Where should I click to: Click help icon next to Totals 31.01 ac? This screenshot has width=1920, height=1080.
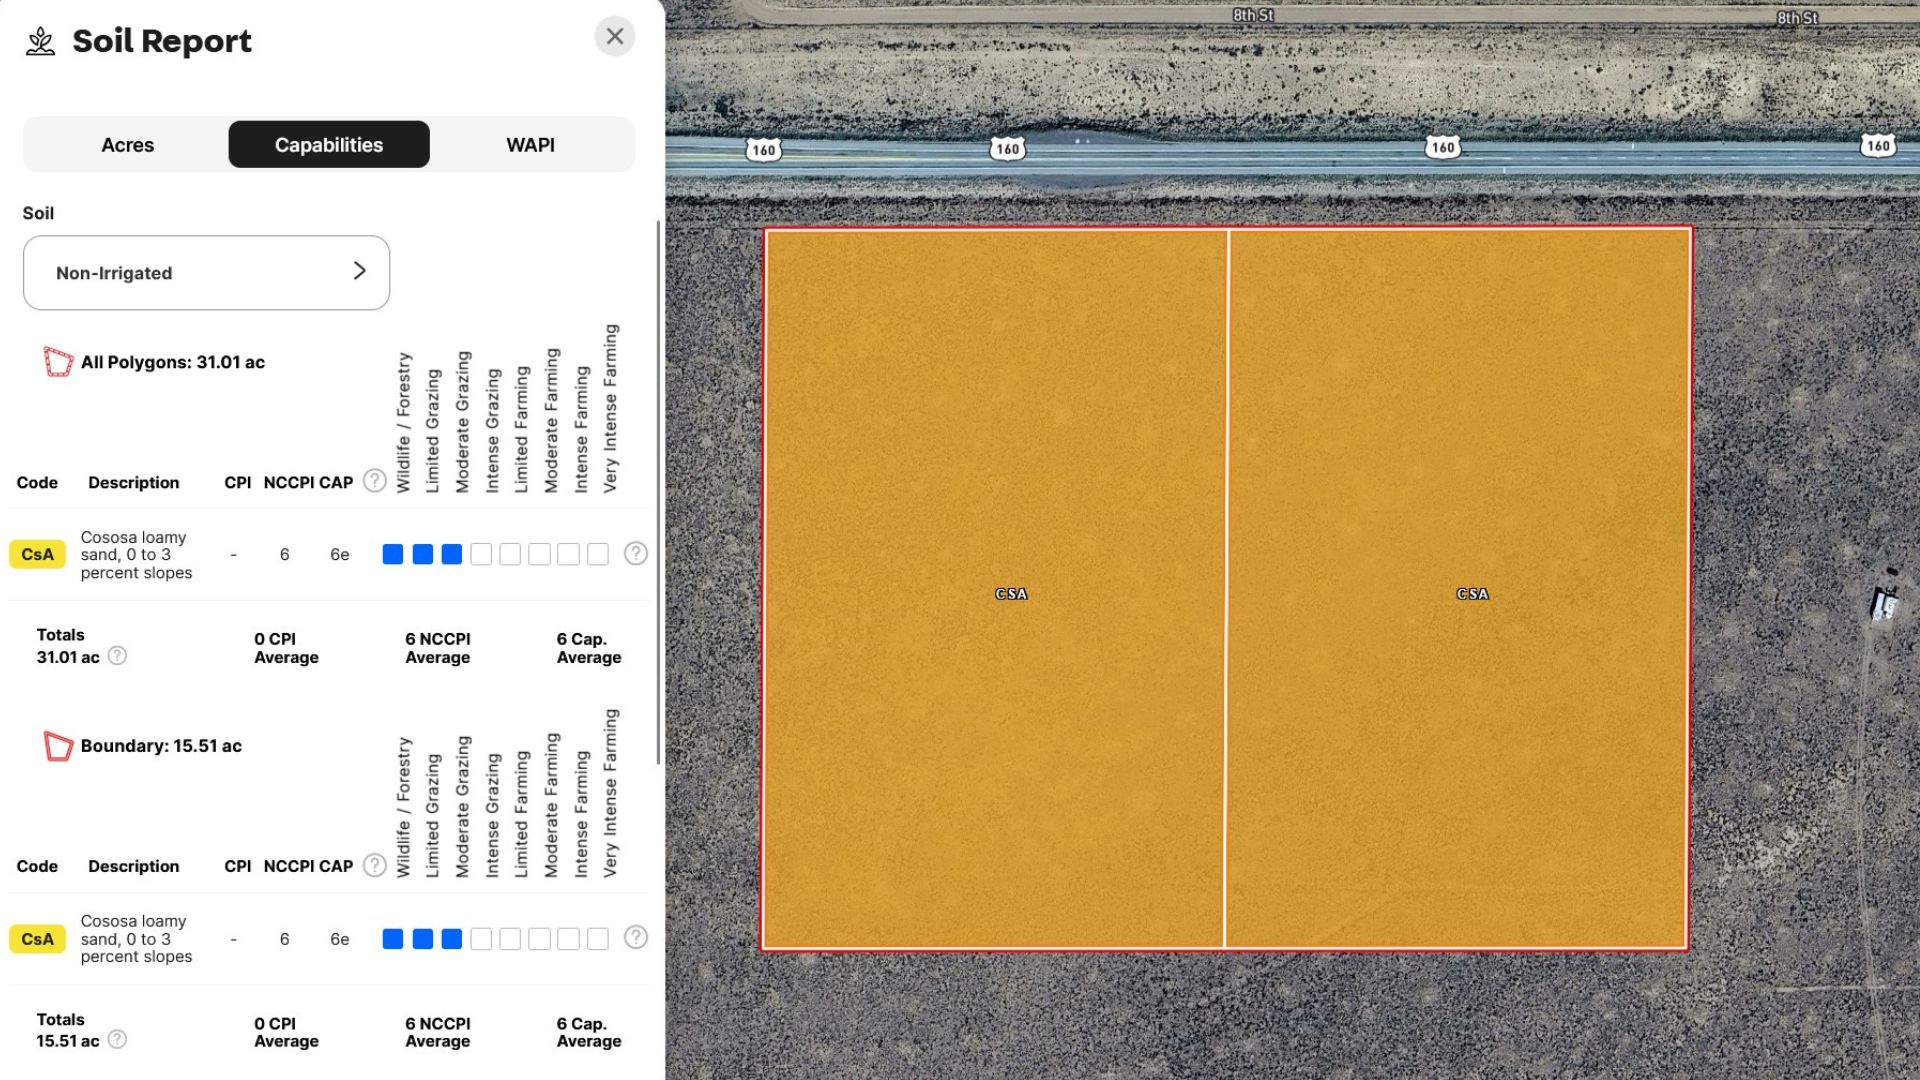pyautogui.click(x=117, y=656)
